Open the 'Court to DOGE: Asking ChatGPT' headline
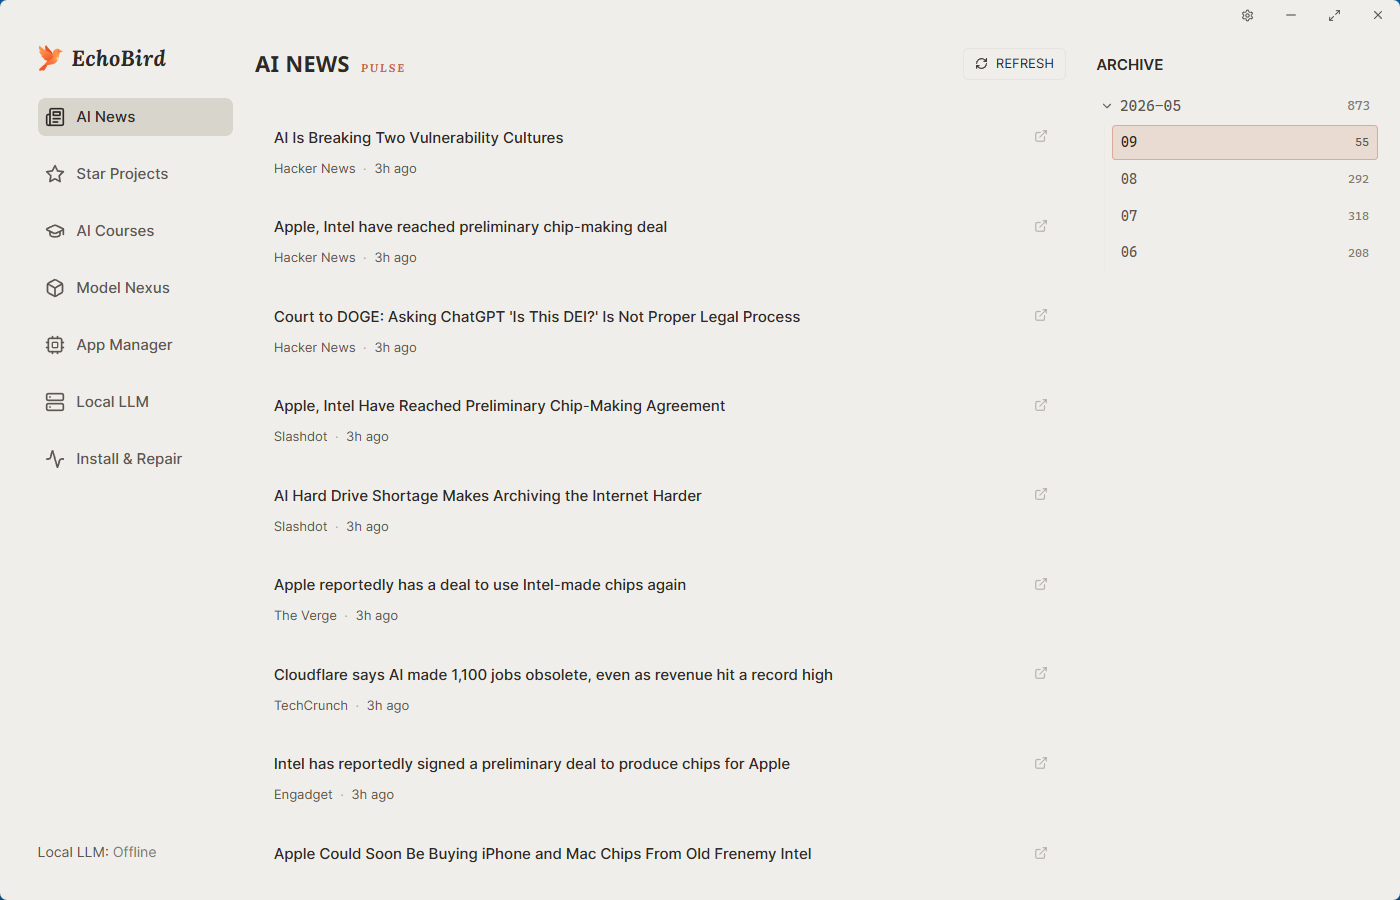 click(537, 317)
